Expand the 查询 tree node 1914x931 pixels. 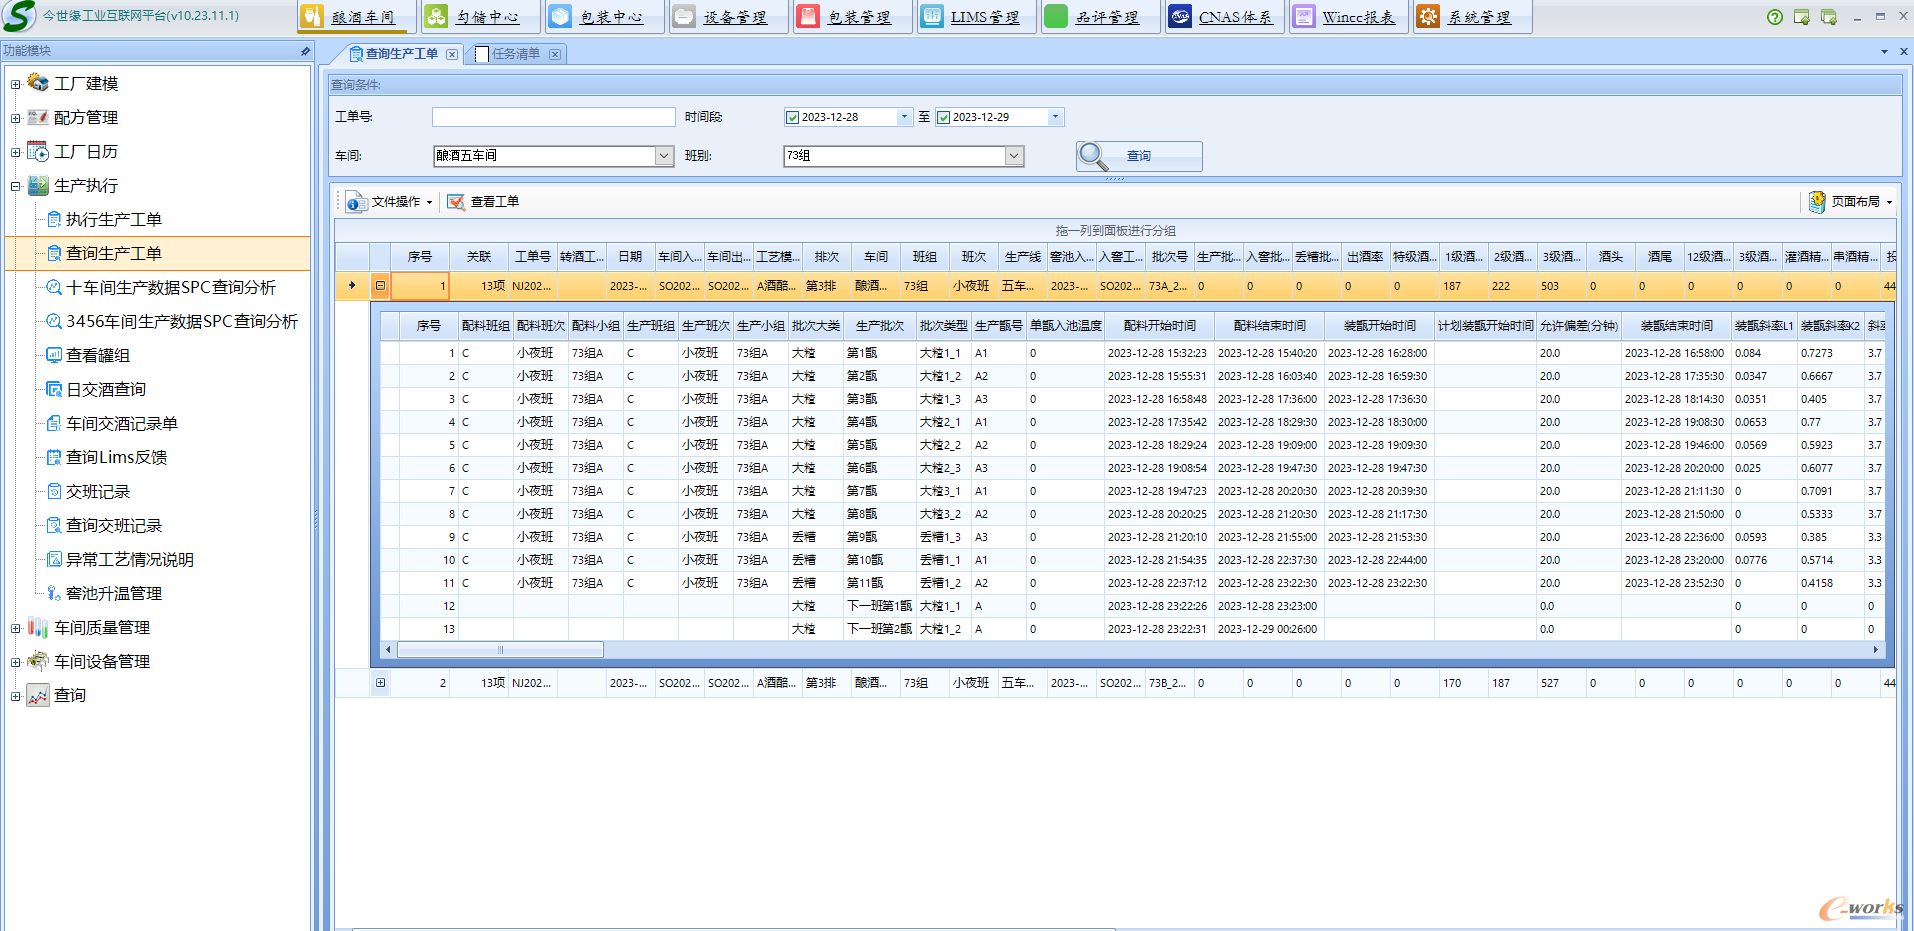(15, 697)
